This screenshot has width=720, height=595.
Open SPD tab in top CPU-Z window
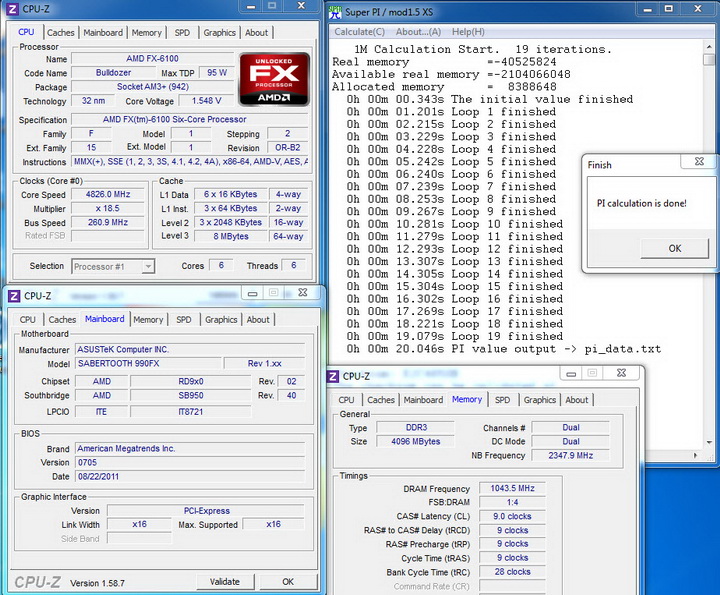(x=182, y=33)
